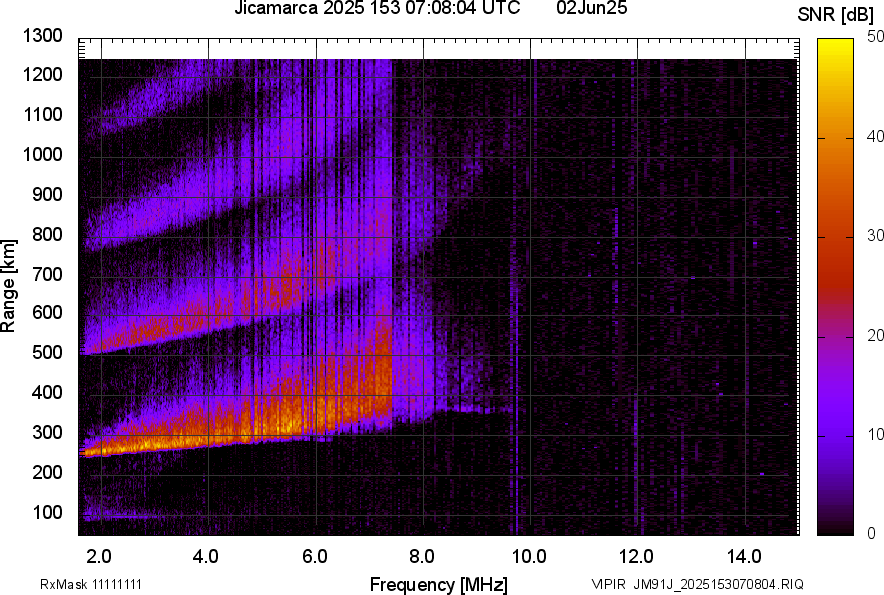Click the frequency tick label '10.0'
Image resolution: width=884 pixels, height=595 pixels.
click(529, 557)
